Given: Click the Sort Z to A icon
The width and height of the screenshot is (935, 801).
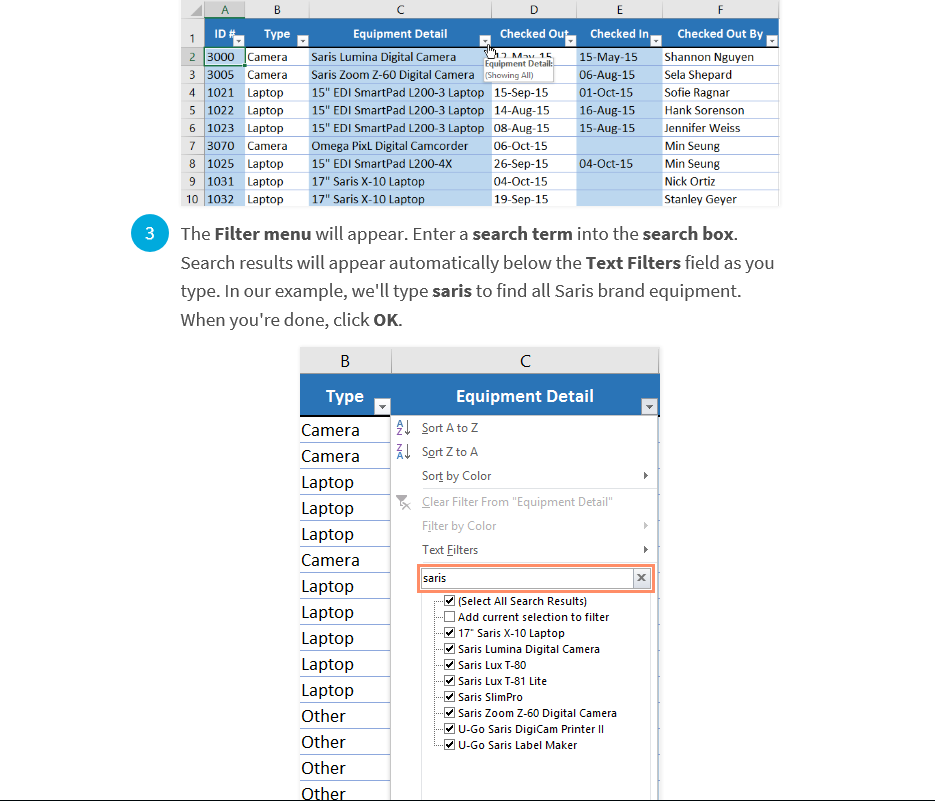Looking at the screenshot, I should click(403, 451).
